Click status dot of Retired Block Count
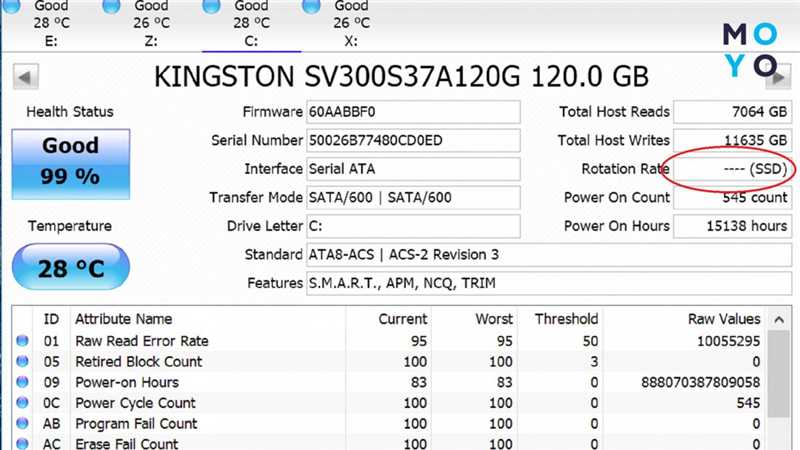 click(x=22, y=361)
